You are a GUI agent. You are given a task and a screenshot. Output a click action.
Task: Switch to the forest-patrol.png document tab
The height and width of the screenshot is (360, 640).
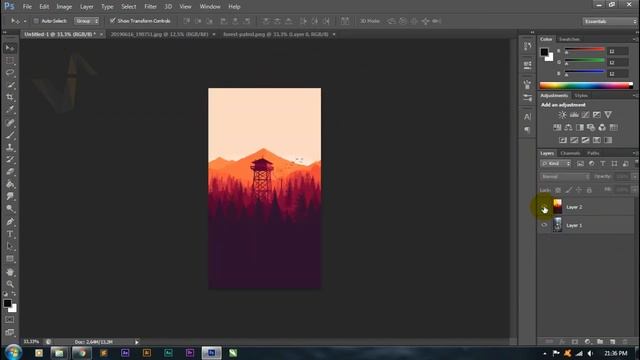[276, 34]
